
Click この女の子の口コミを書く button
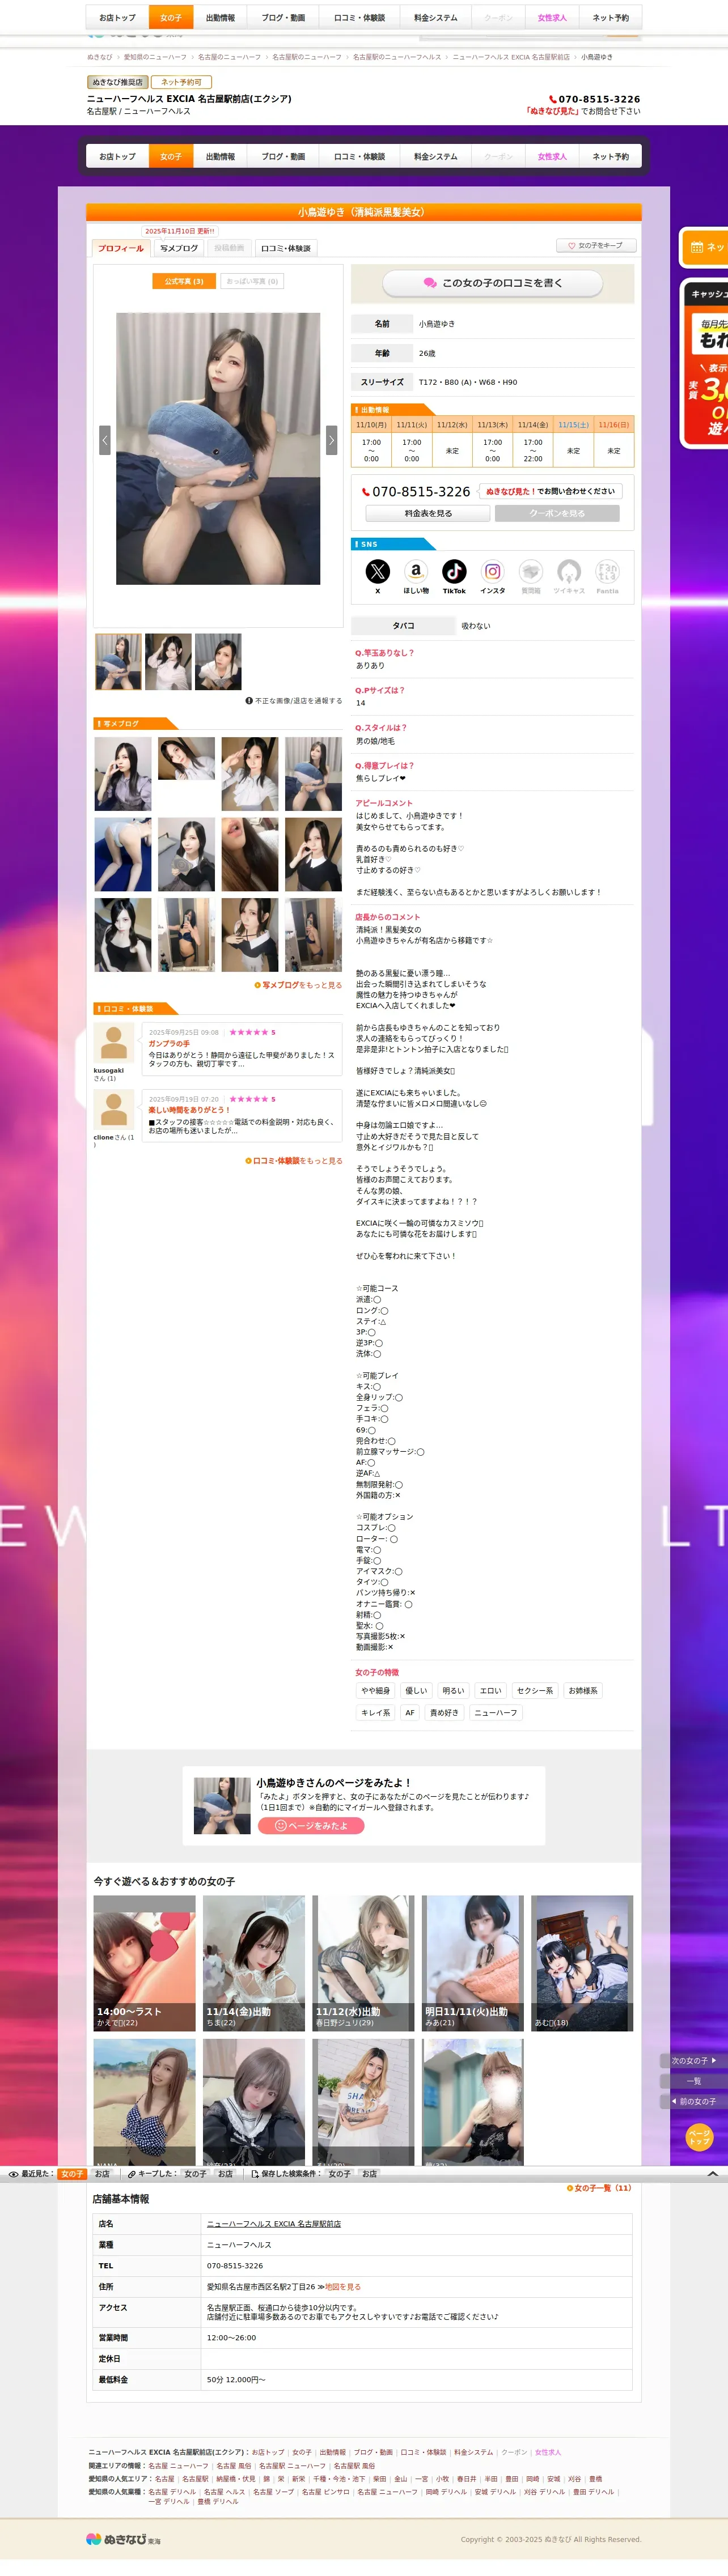pyautogui.click(x=492, y=283)
